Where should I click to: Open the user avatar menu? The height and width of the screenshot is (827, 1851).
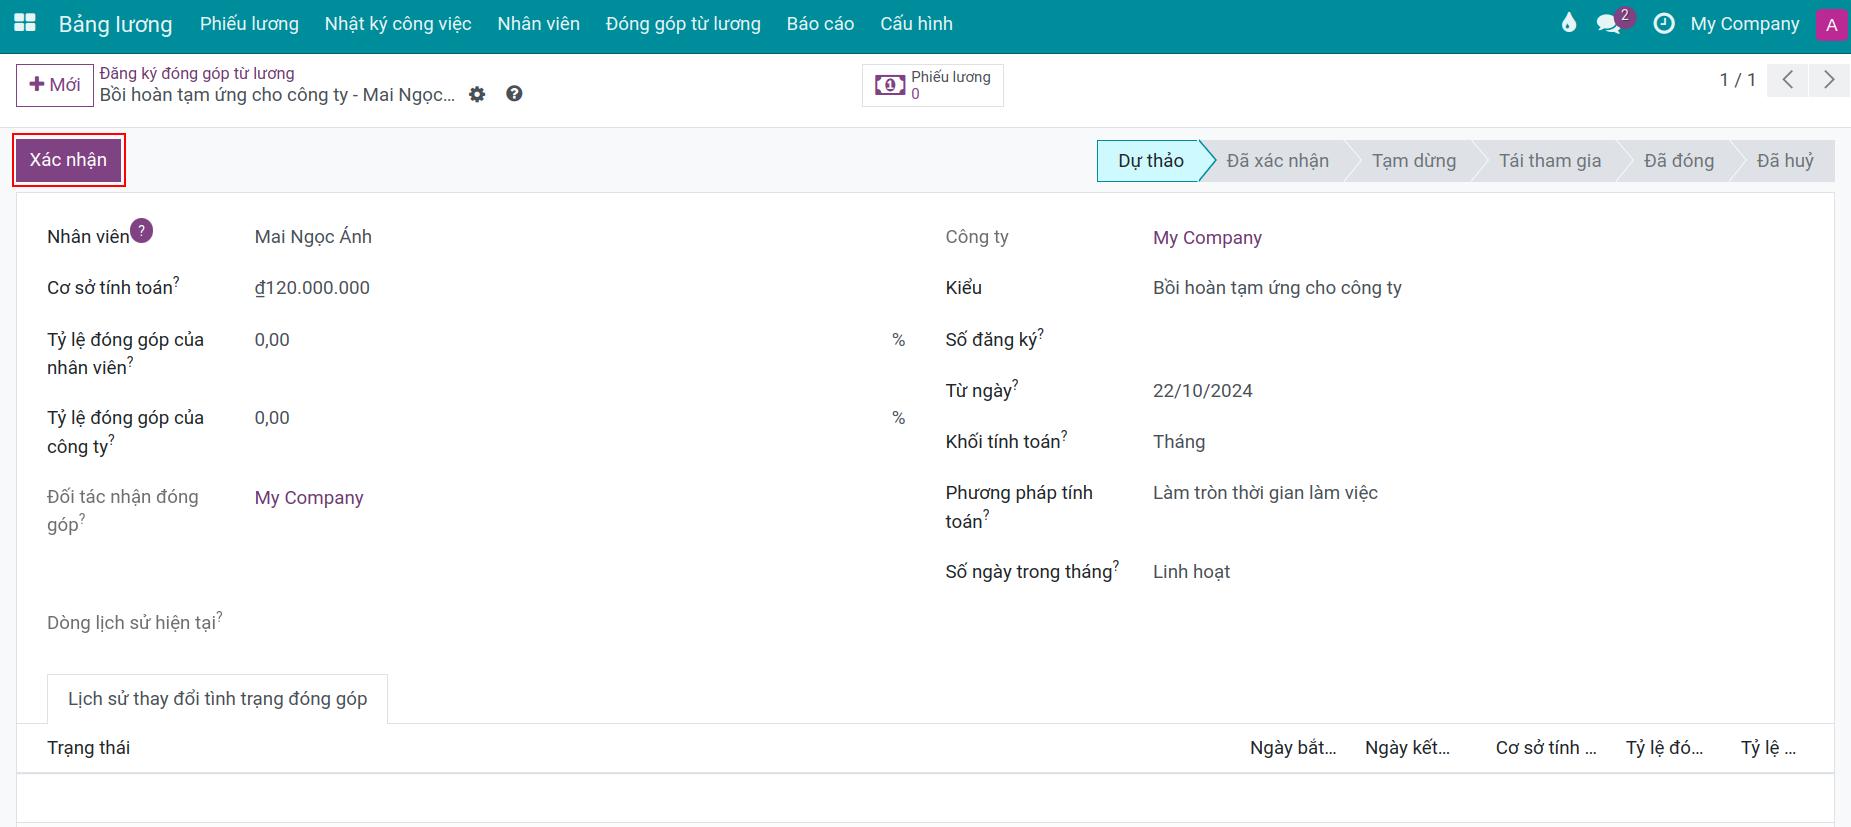coord(1831,24)
